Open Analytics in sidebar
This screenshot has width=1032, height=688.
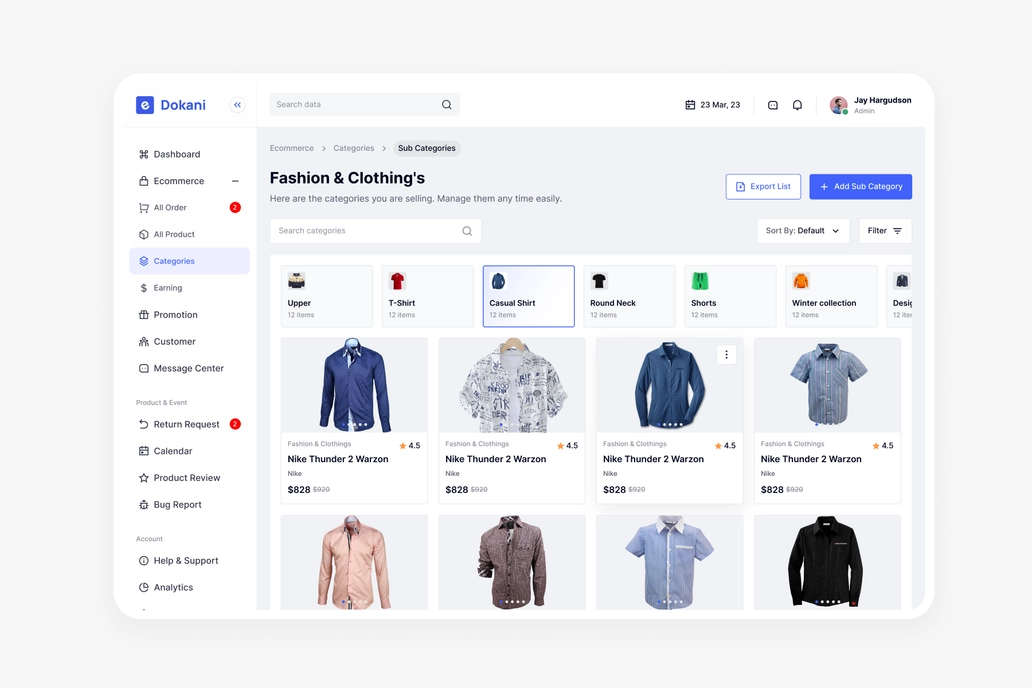[x=190, y=587]
